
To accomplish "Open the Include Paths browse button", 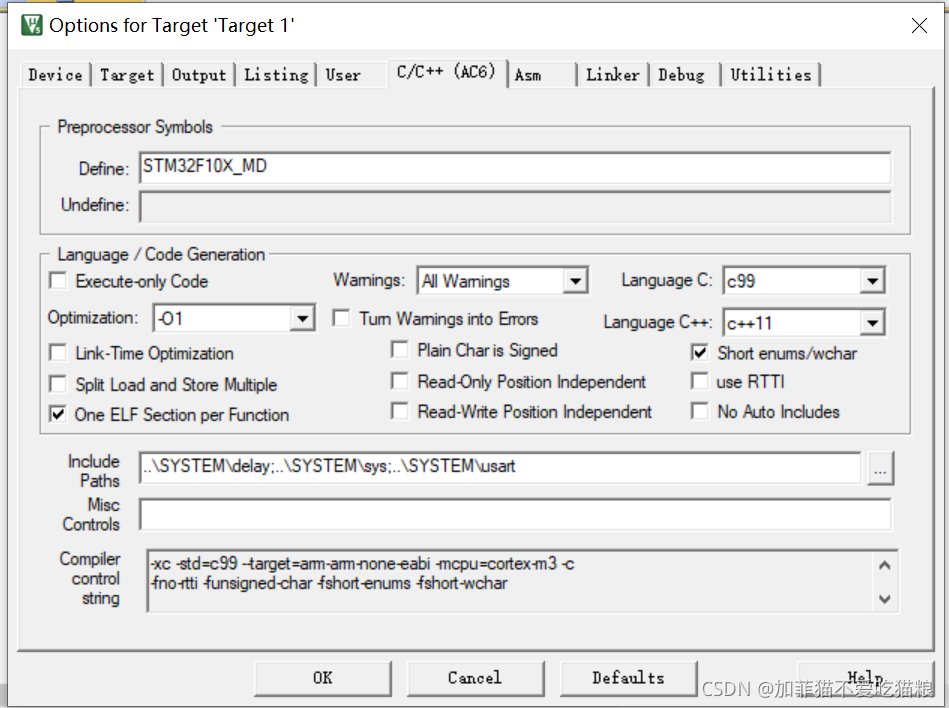I will [x=880, y=468].
